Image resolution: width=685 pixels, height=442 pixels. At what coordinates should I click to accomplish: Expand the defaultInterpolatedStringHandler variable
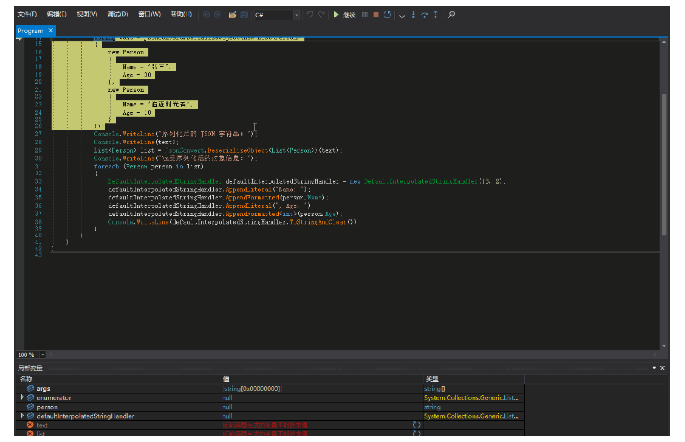click(22, 415)
